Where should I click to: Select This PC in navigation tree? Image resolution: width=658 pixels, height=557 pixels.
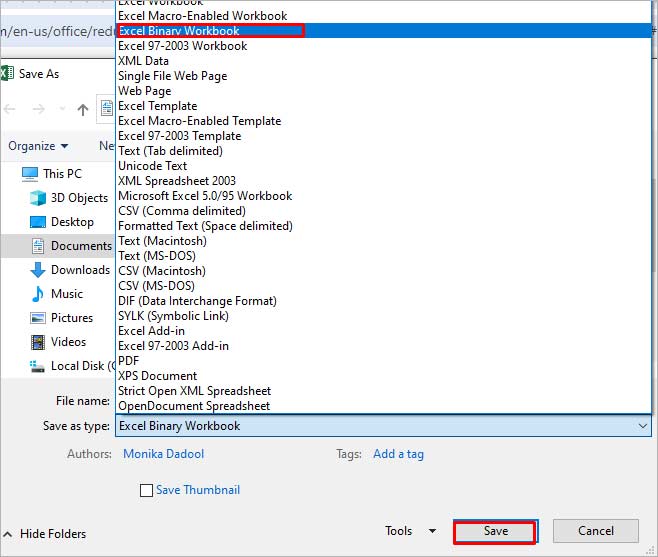tap(52, 174)
